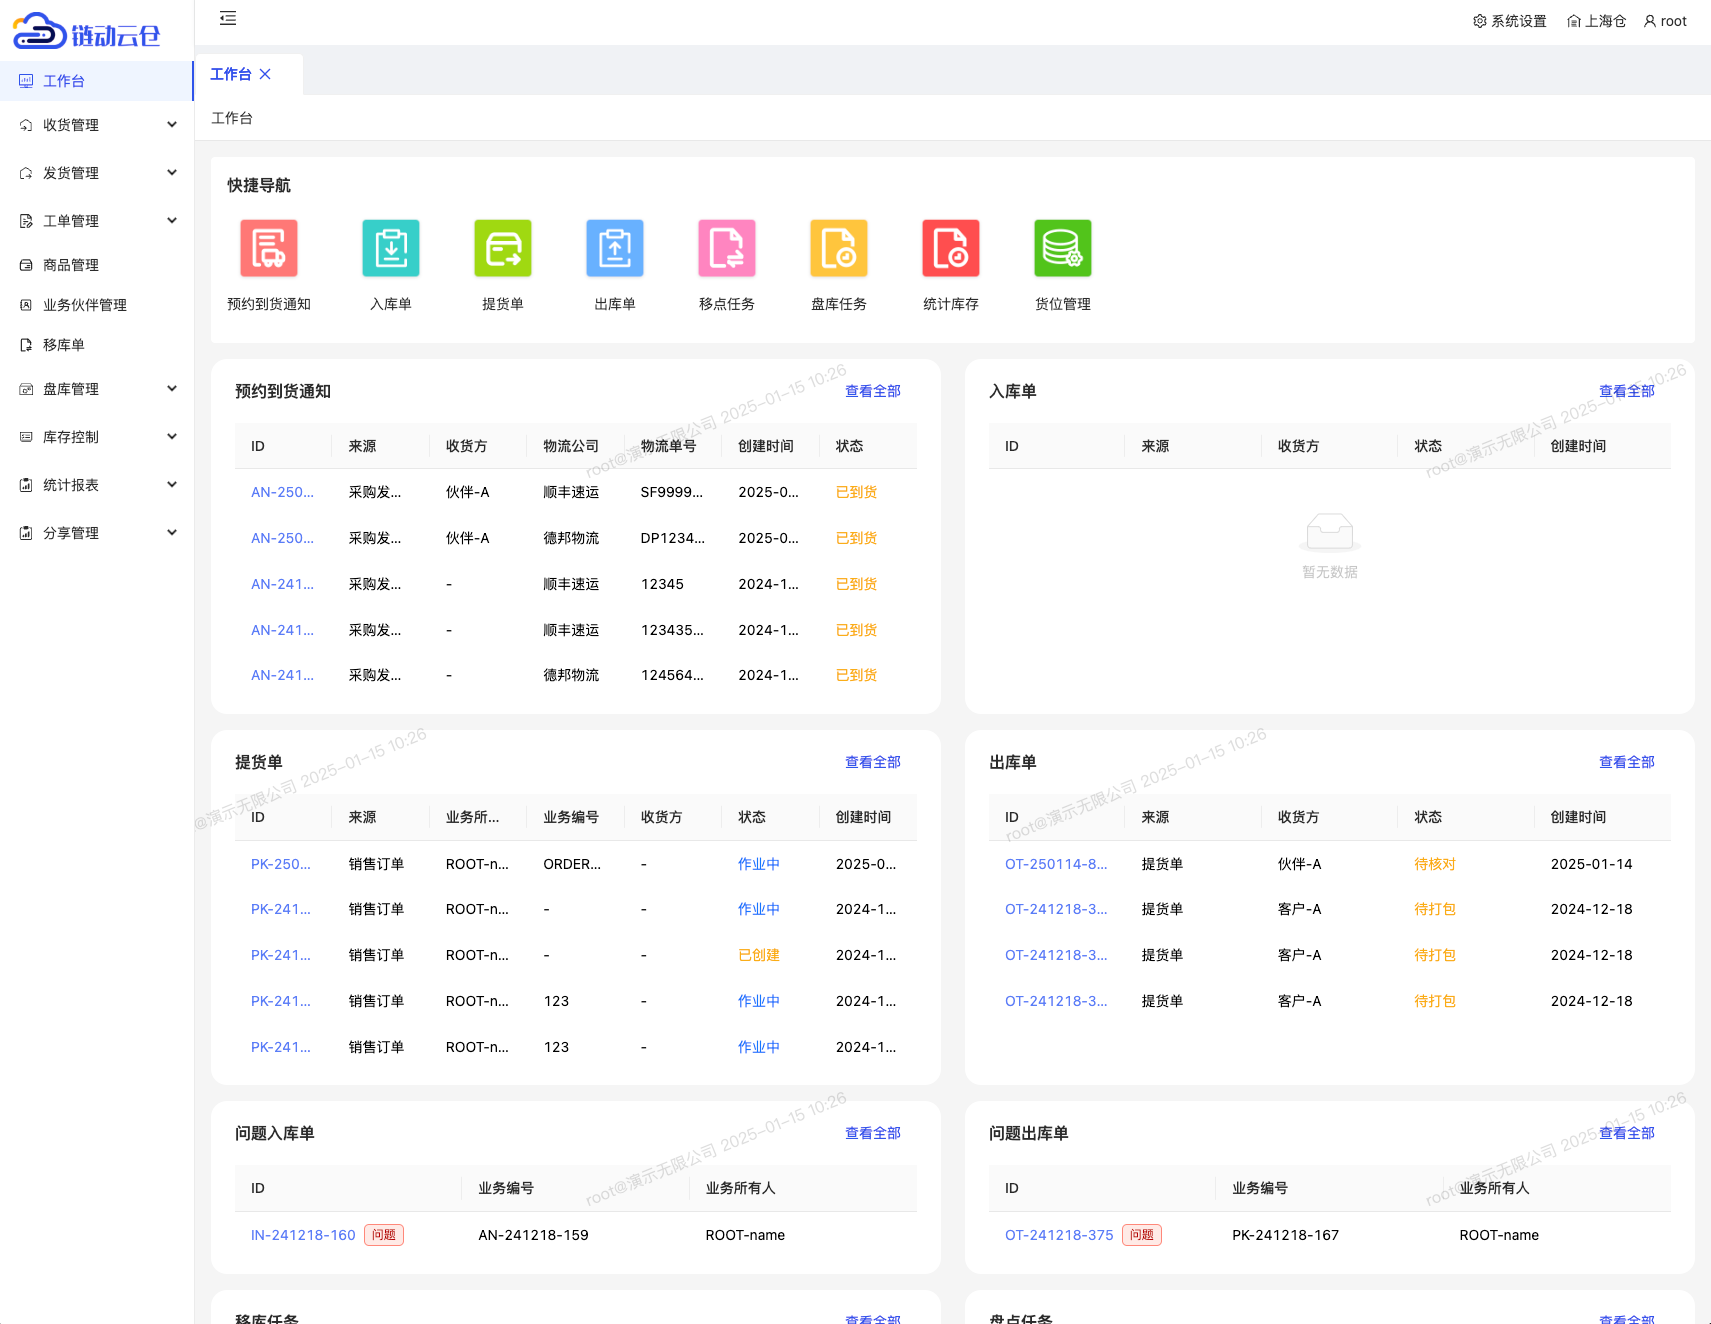
Task: Expand the 发货管理 sidebar menu
Action: click(x=96, y=173)
